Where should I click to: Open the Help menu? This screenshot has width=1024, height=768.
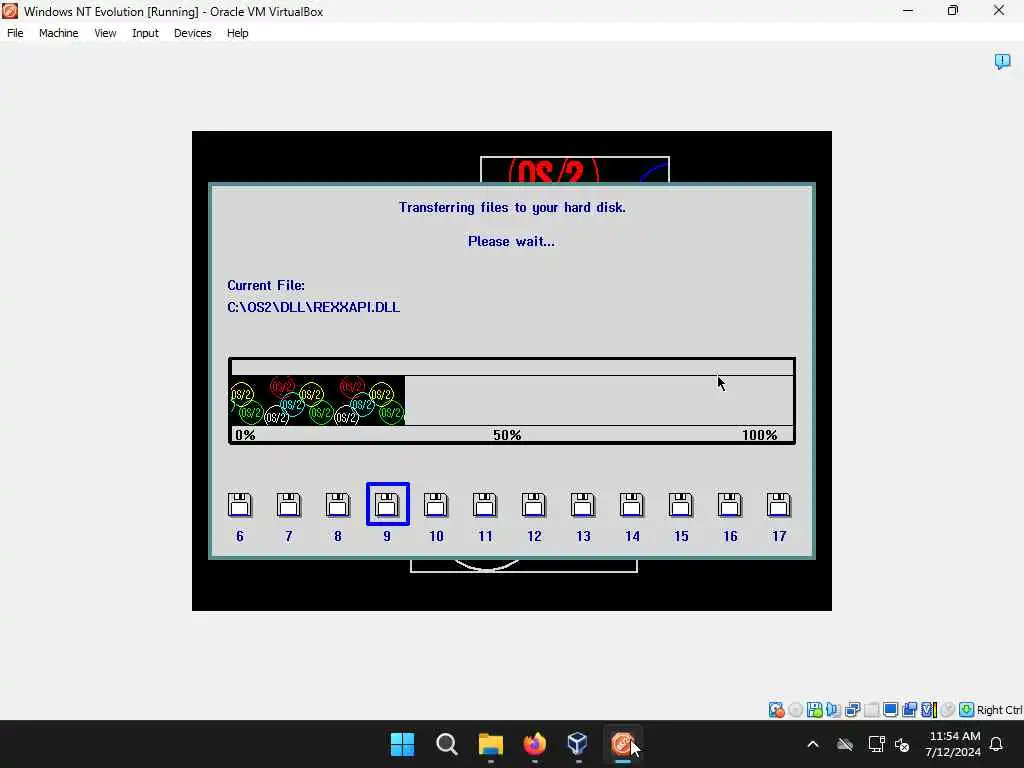tap(238, 33)
